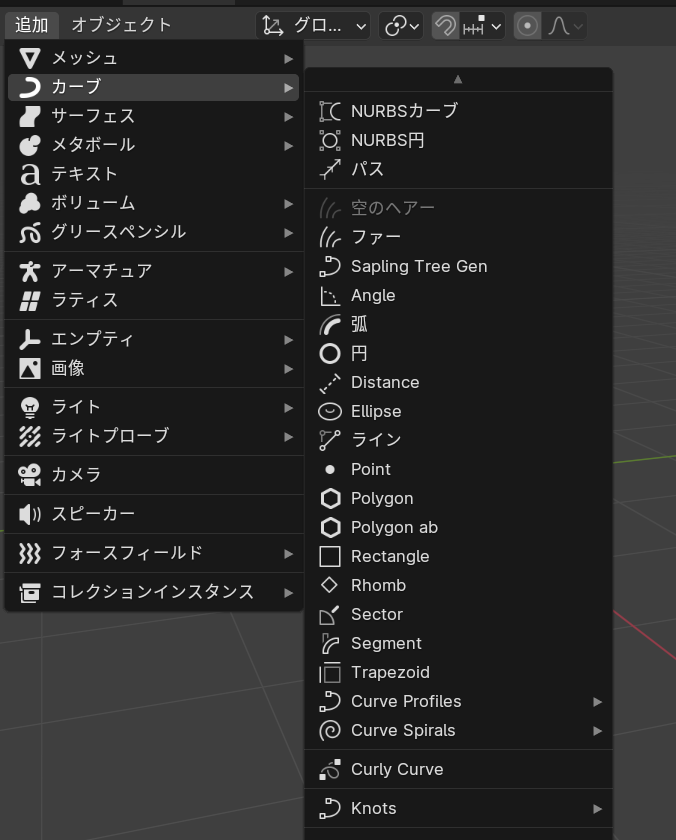Select the Rhomb diamond icon
The width and height of the screenshot is (676, 840).
[330, 586]
